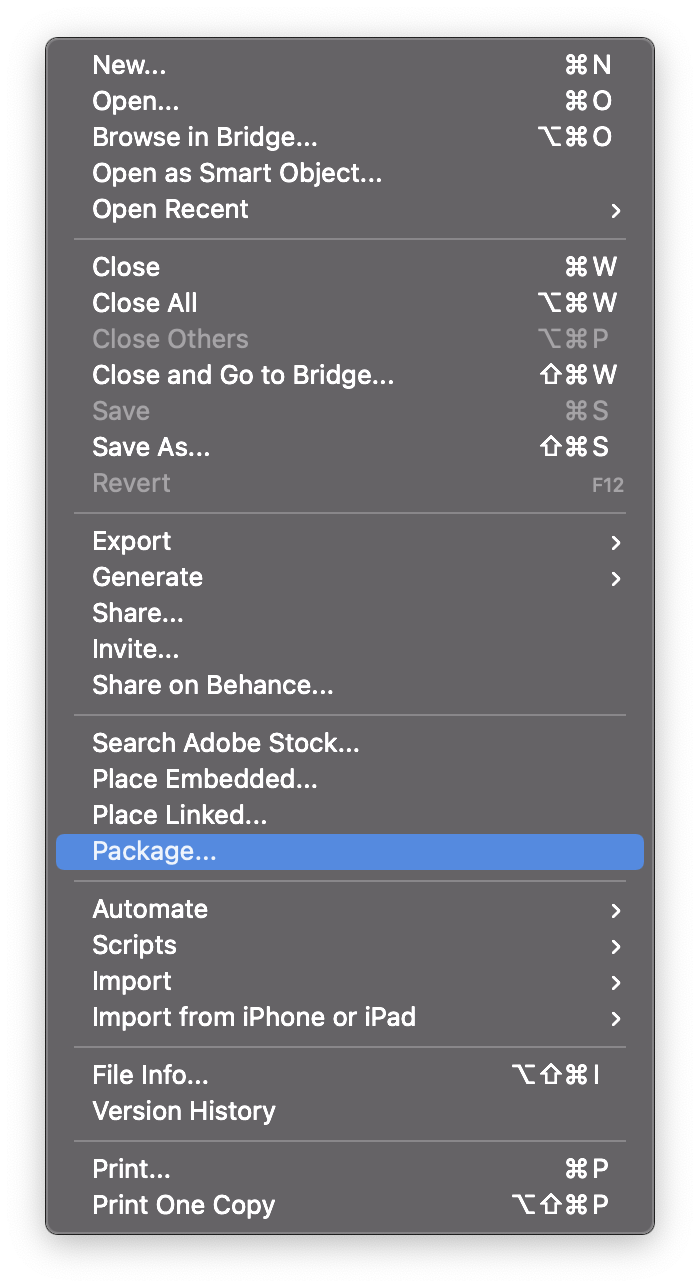The image size is (700, 1288).
Task: Choose Open as Smart Object...
Action: point(237,173)
